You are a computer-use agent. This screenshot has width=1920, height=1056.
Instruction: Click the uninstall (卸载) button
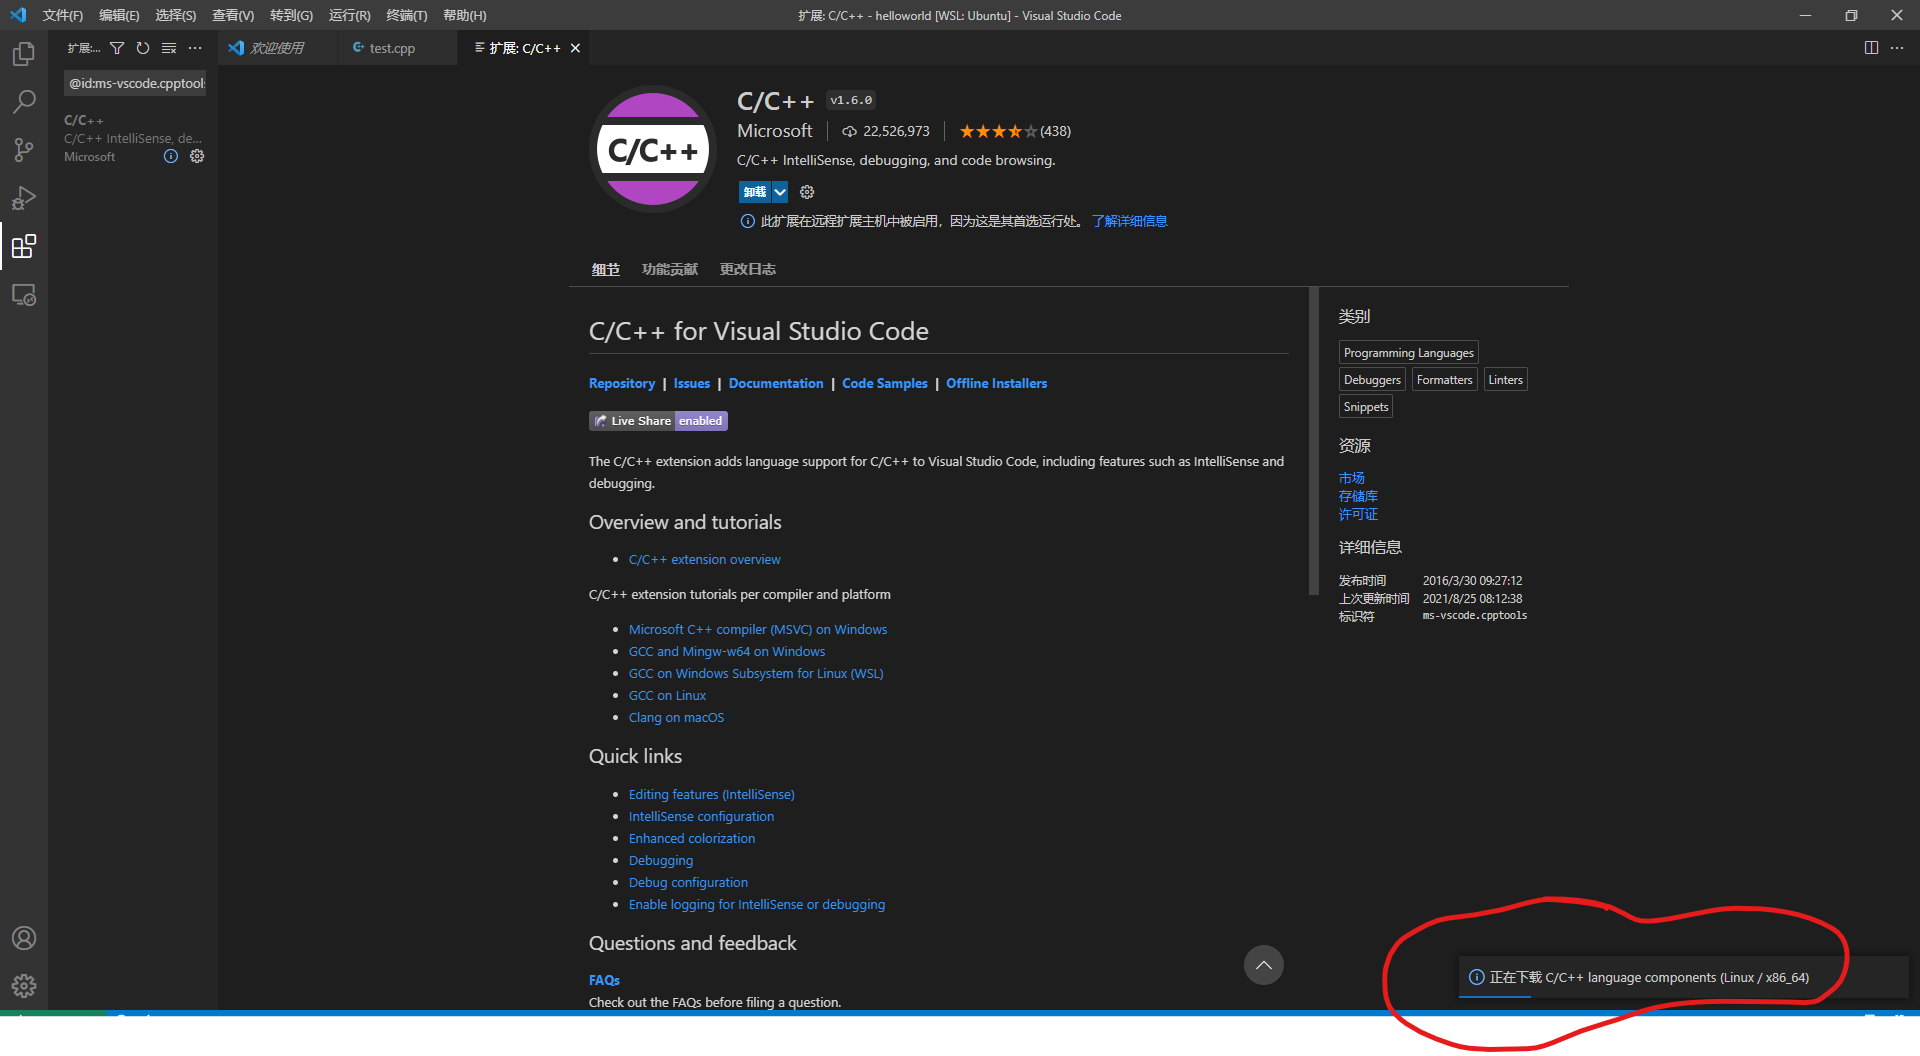pyautogui.click(x=755, y=192)
